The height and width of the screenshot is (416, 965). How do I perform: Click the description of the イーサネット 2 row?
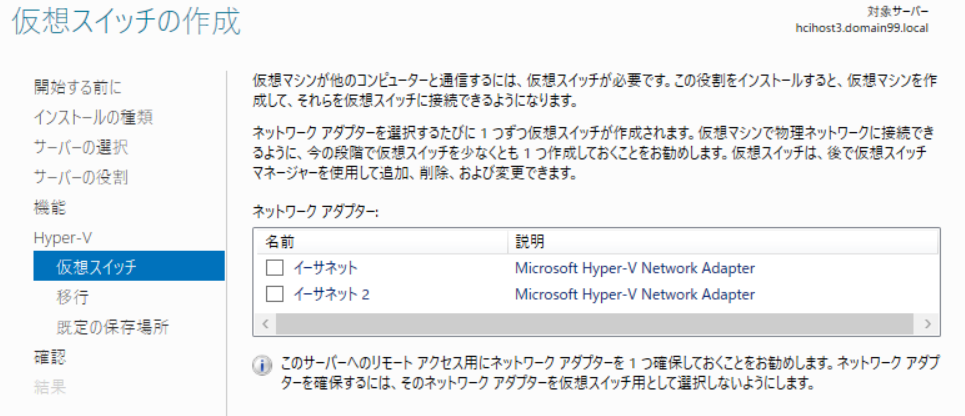635,295
